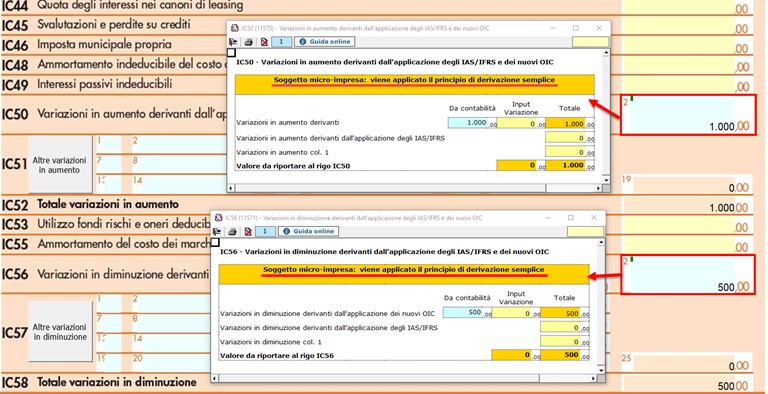
Task: Click IC50 column 2 field showing 1.000,00
Action: [688, 115]
